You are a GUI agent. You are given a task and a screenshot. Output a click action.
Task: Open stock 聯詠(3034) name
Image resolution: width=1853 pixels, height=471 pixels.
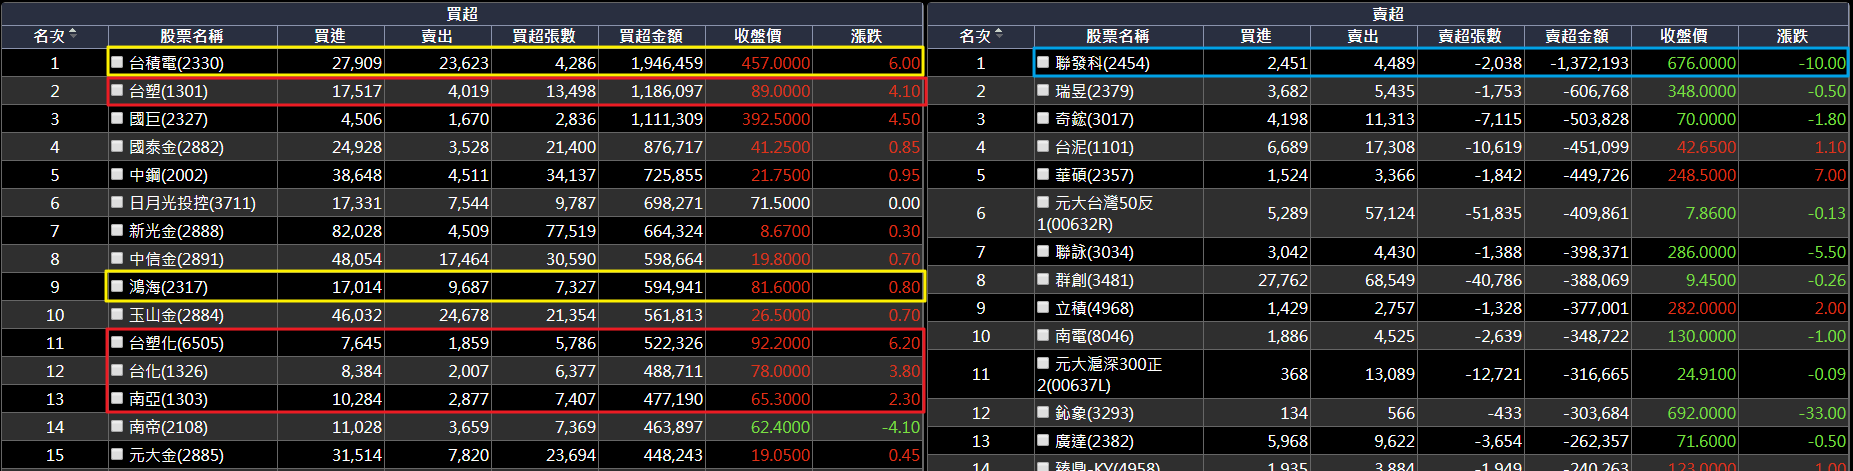tap(1095, 252)
